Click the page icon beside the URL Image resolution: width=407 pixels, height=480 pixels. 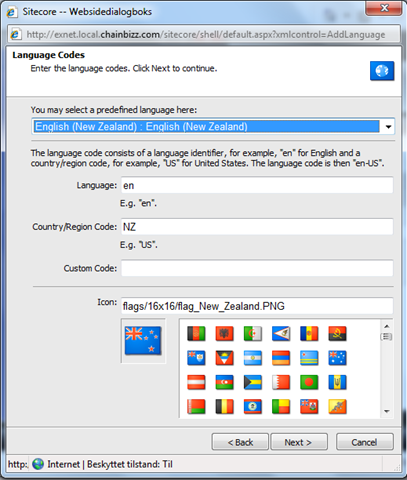point(15,34)
